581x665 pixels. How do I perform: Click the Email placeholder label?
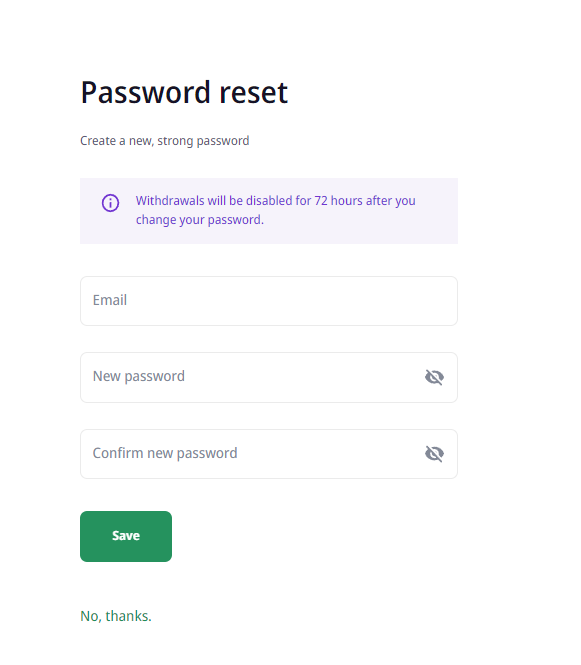tap(110, 300)
